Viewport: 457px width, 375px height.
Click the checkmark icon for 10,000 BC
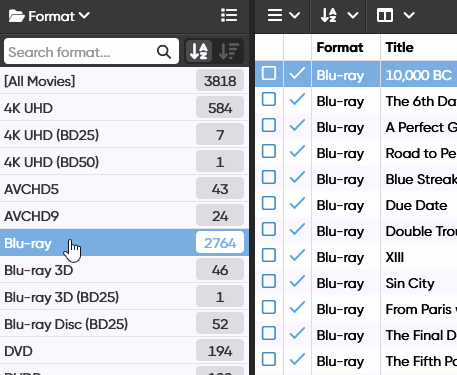point(297,73)
